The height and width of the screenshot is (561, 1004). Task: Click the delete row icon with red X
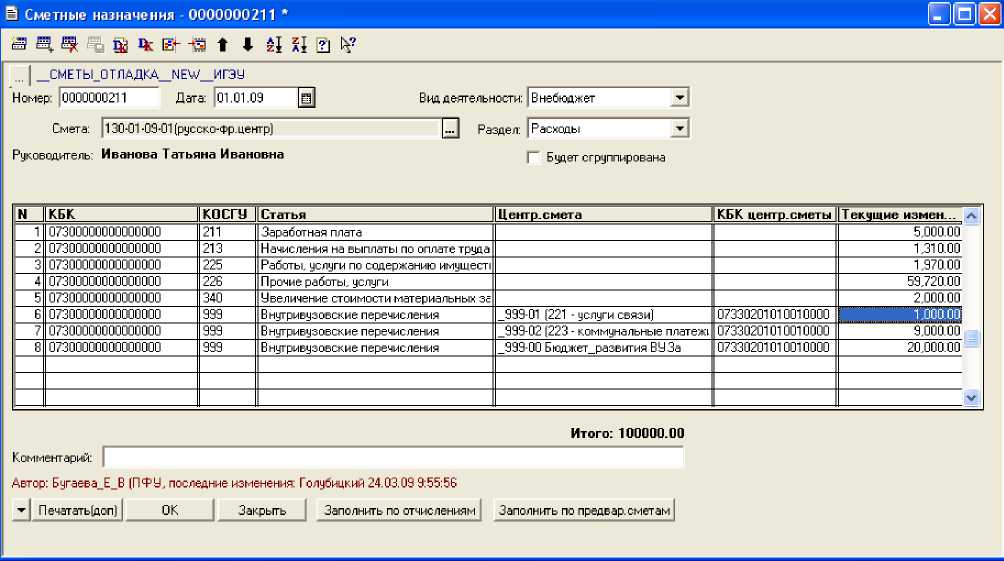pyautogui.click(x=69, y=44)
